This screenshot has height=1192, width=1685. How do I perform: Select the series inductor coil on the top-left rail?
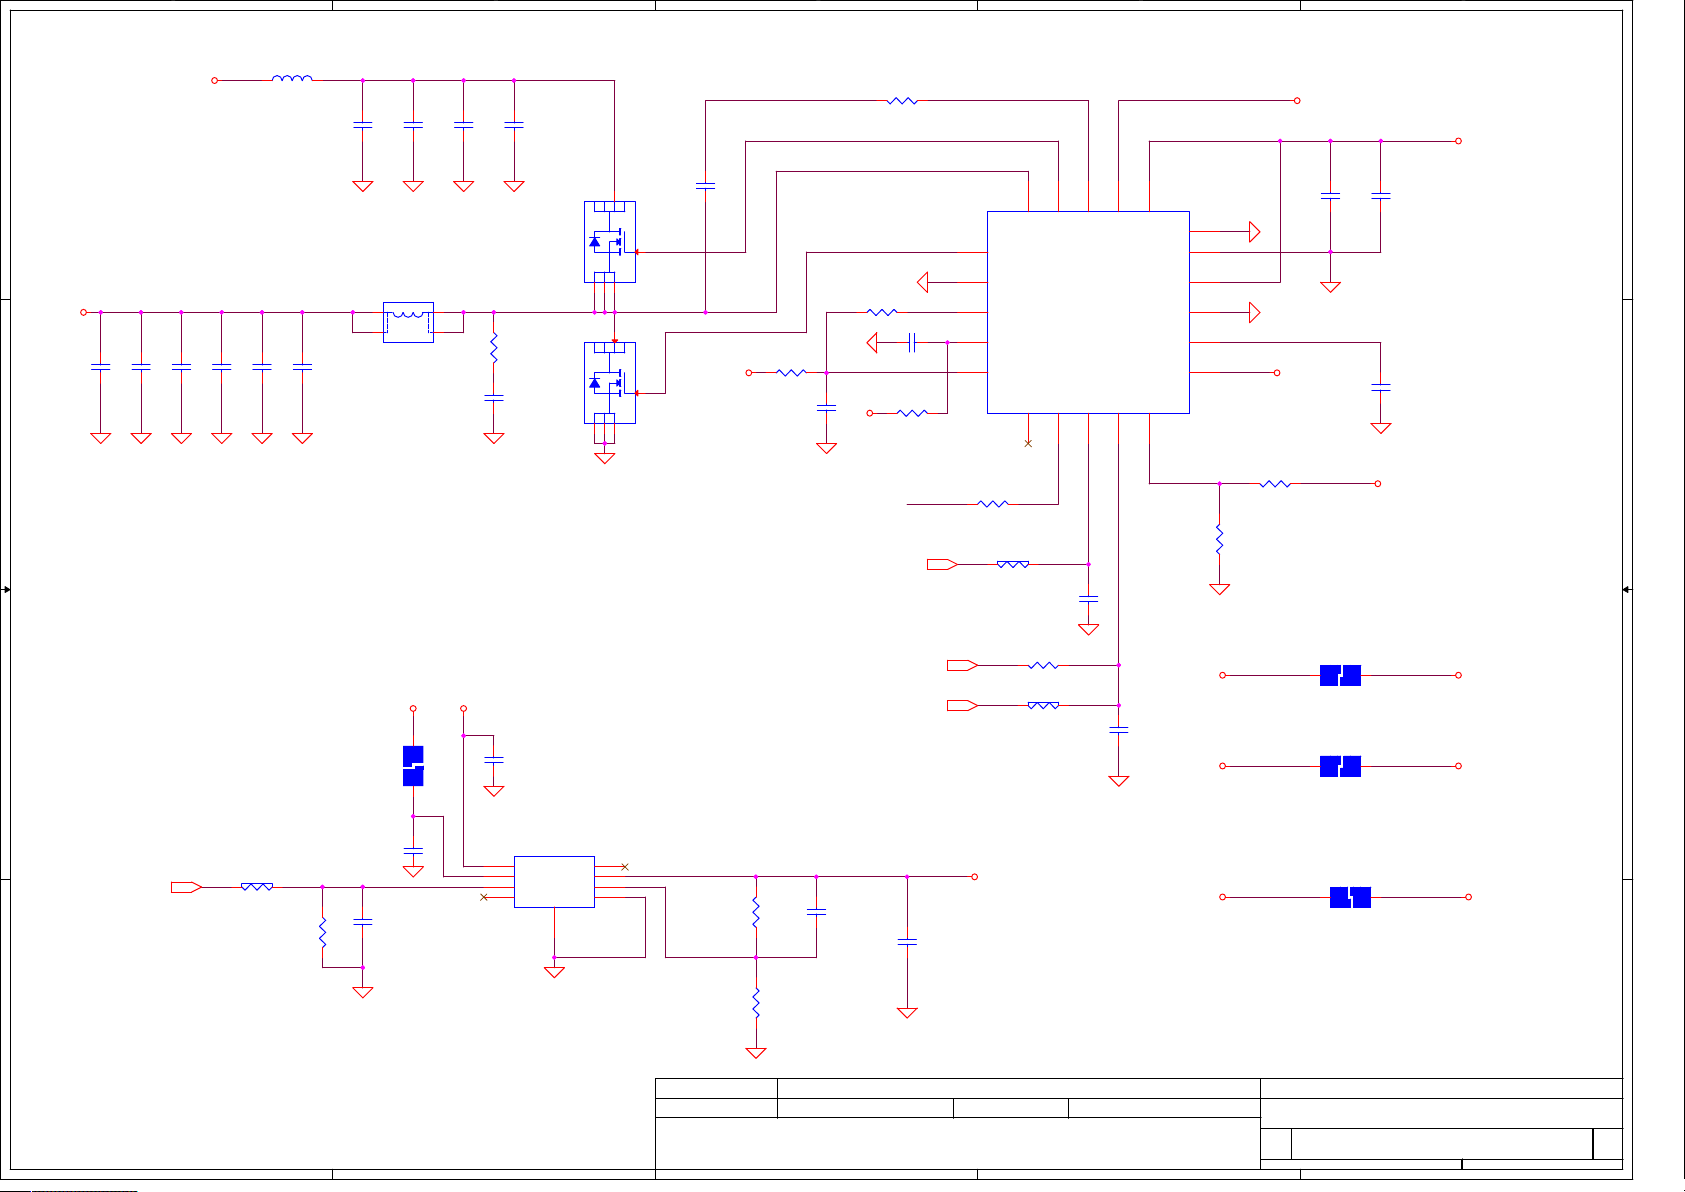[292, 78]
